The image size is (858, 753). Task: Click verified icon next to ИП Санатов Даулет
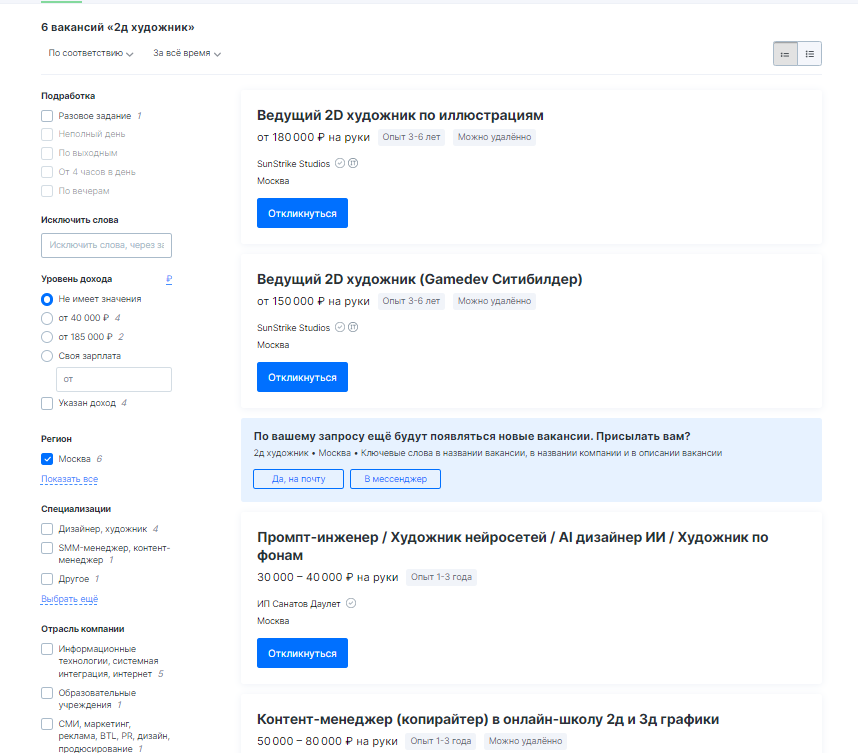click(x=351, y=603)
